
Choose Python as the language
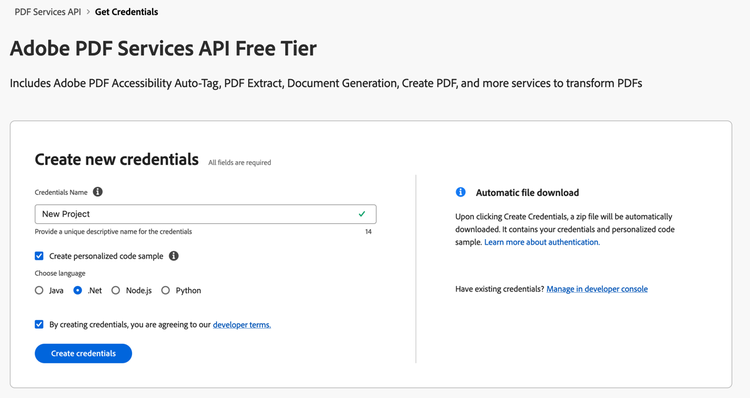pyautogui.click(x=165, y=290)
